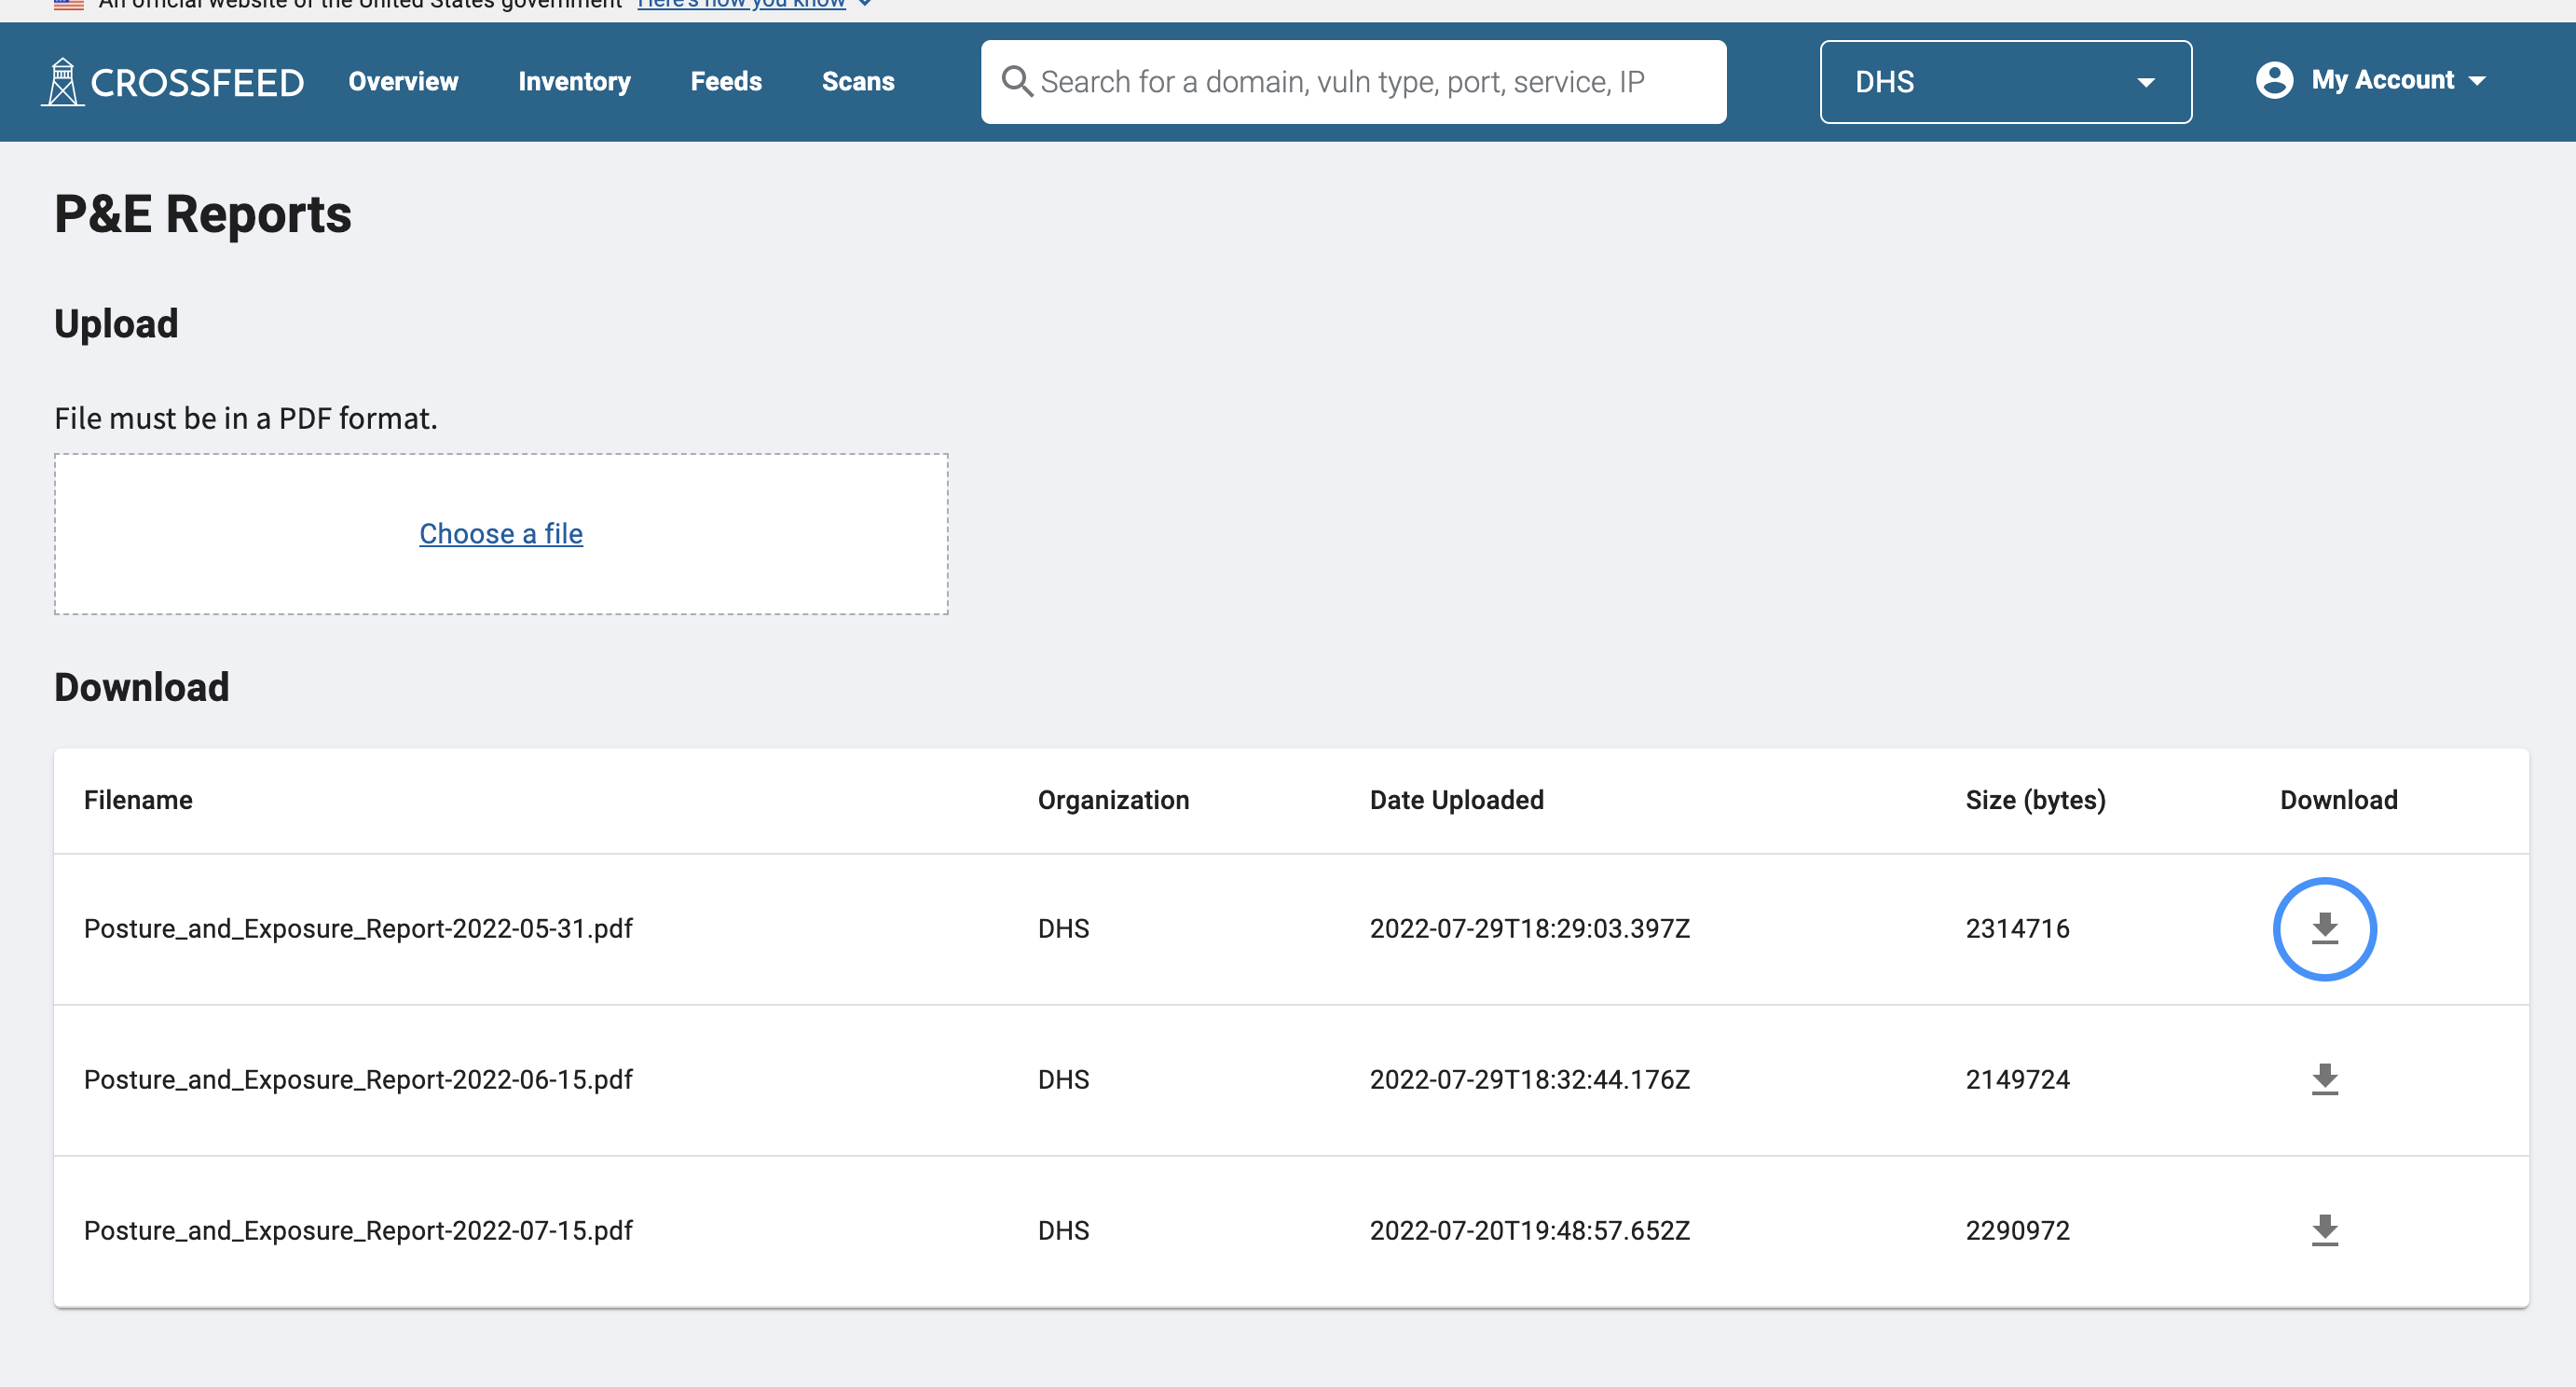Focus the domain search input field
The height and width of the screenshot is (1387, 2576).
tap(1370, 82)
